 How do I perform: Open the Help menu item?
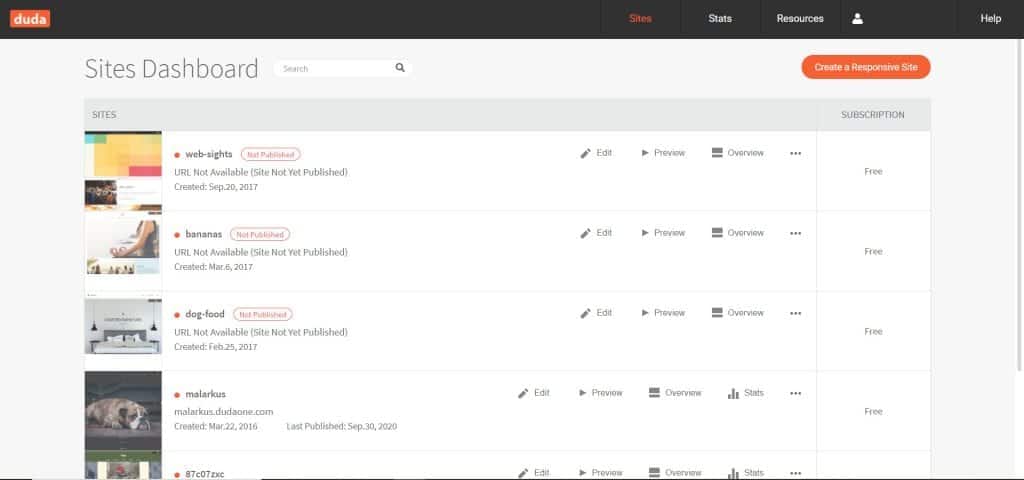[x=990, y=19]
